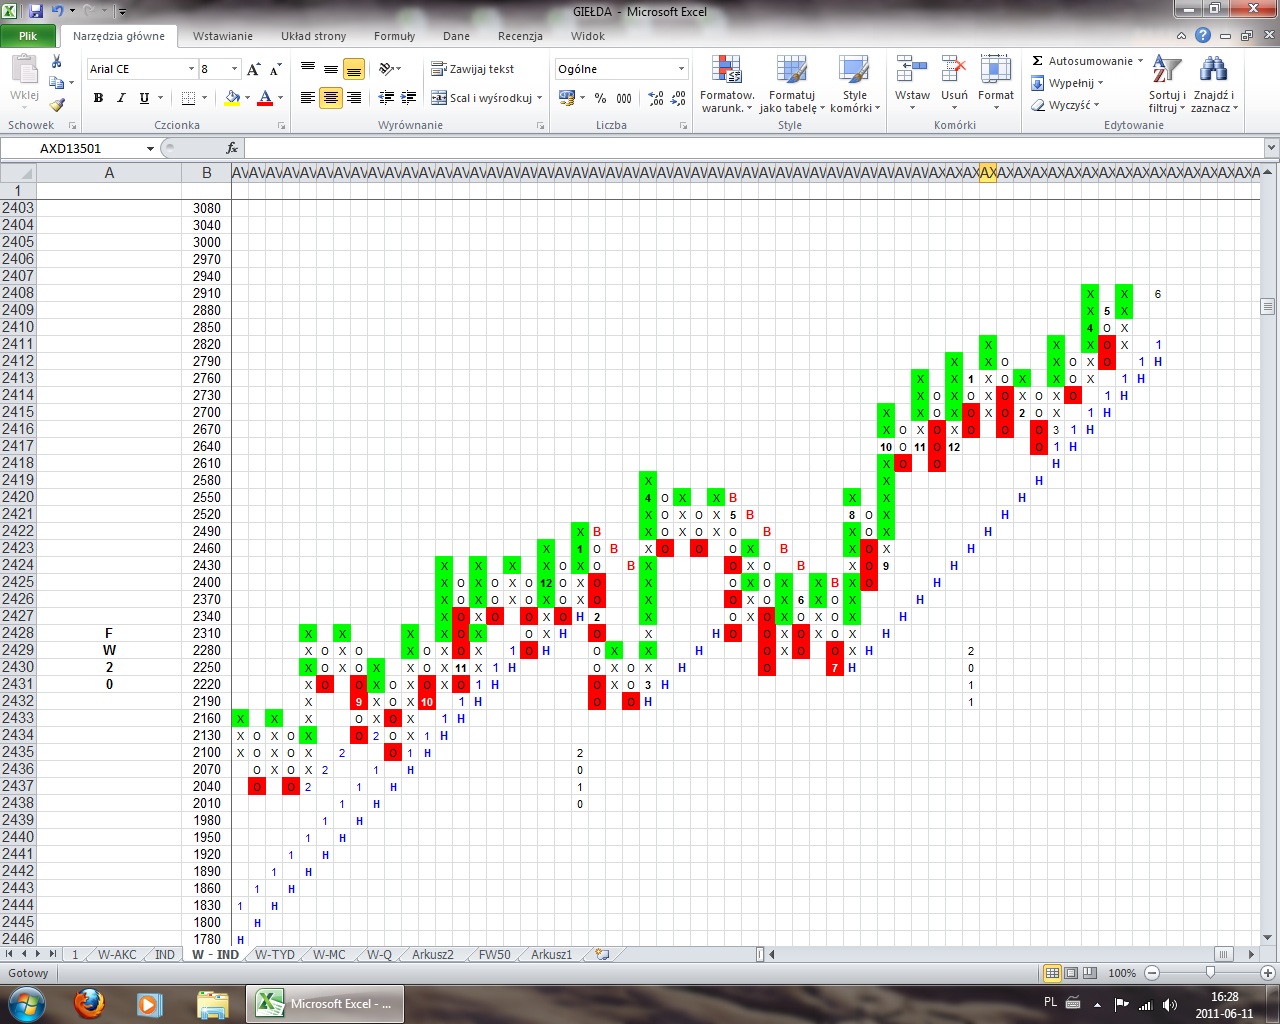Open Formatow. warunk. conditional formatting
The height and width of the screenshot is (1024, 1280).
point(727,84)
